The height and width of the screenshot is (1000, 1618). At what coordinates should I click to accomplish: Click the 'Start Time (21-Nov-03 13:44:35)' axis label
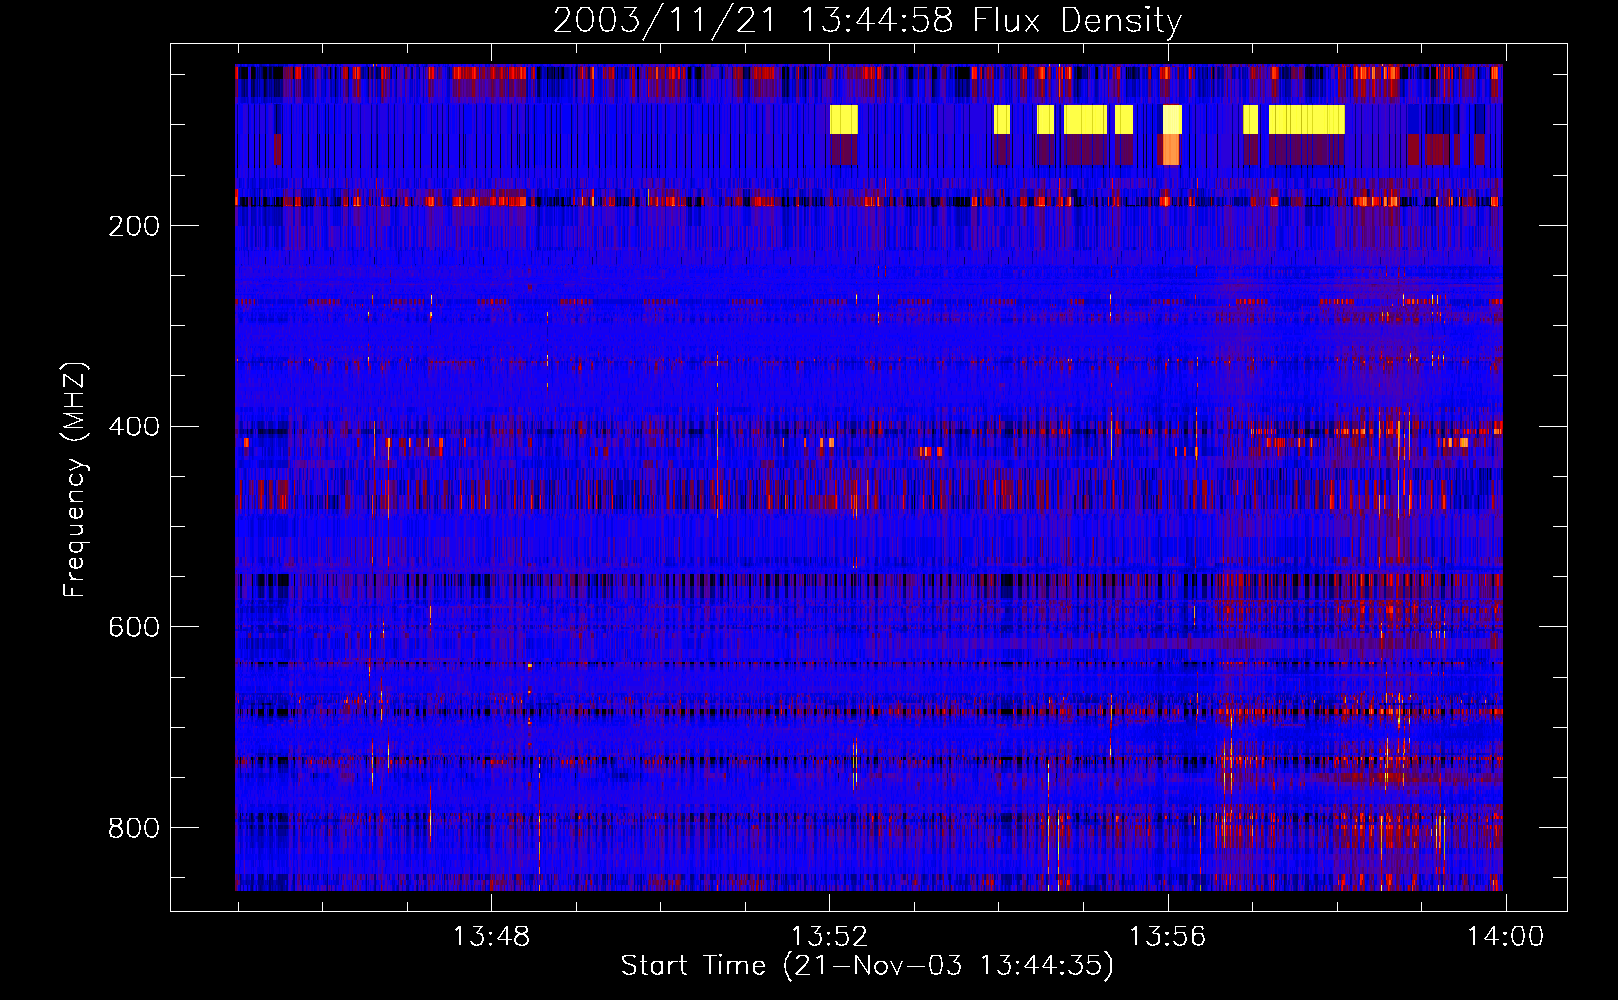click(867, 966)
